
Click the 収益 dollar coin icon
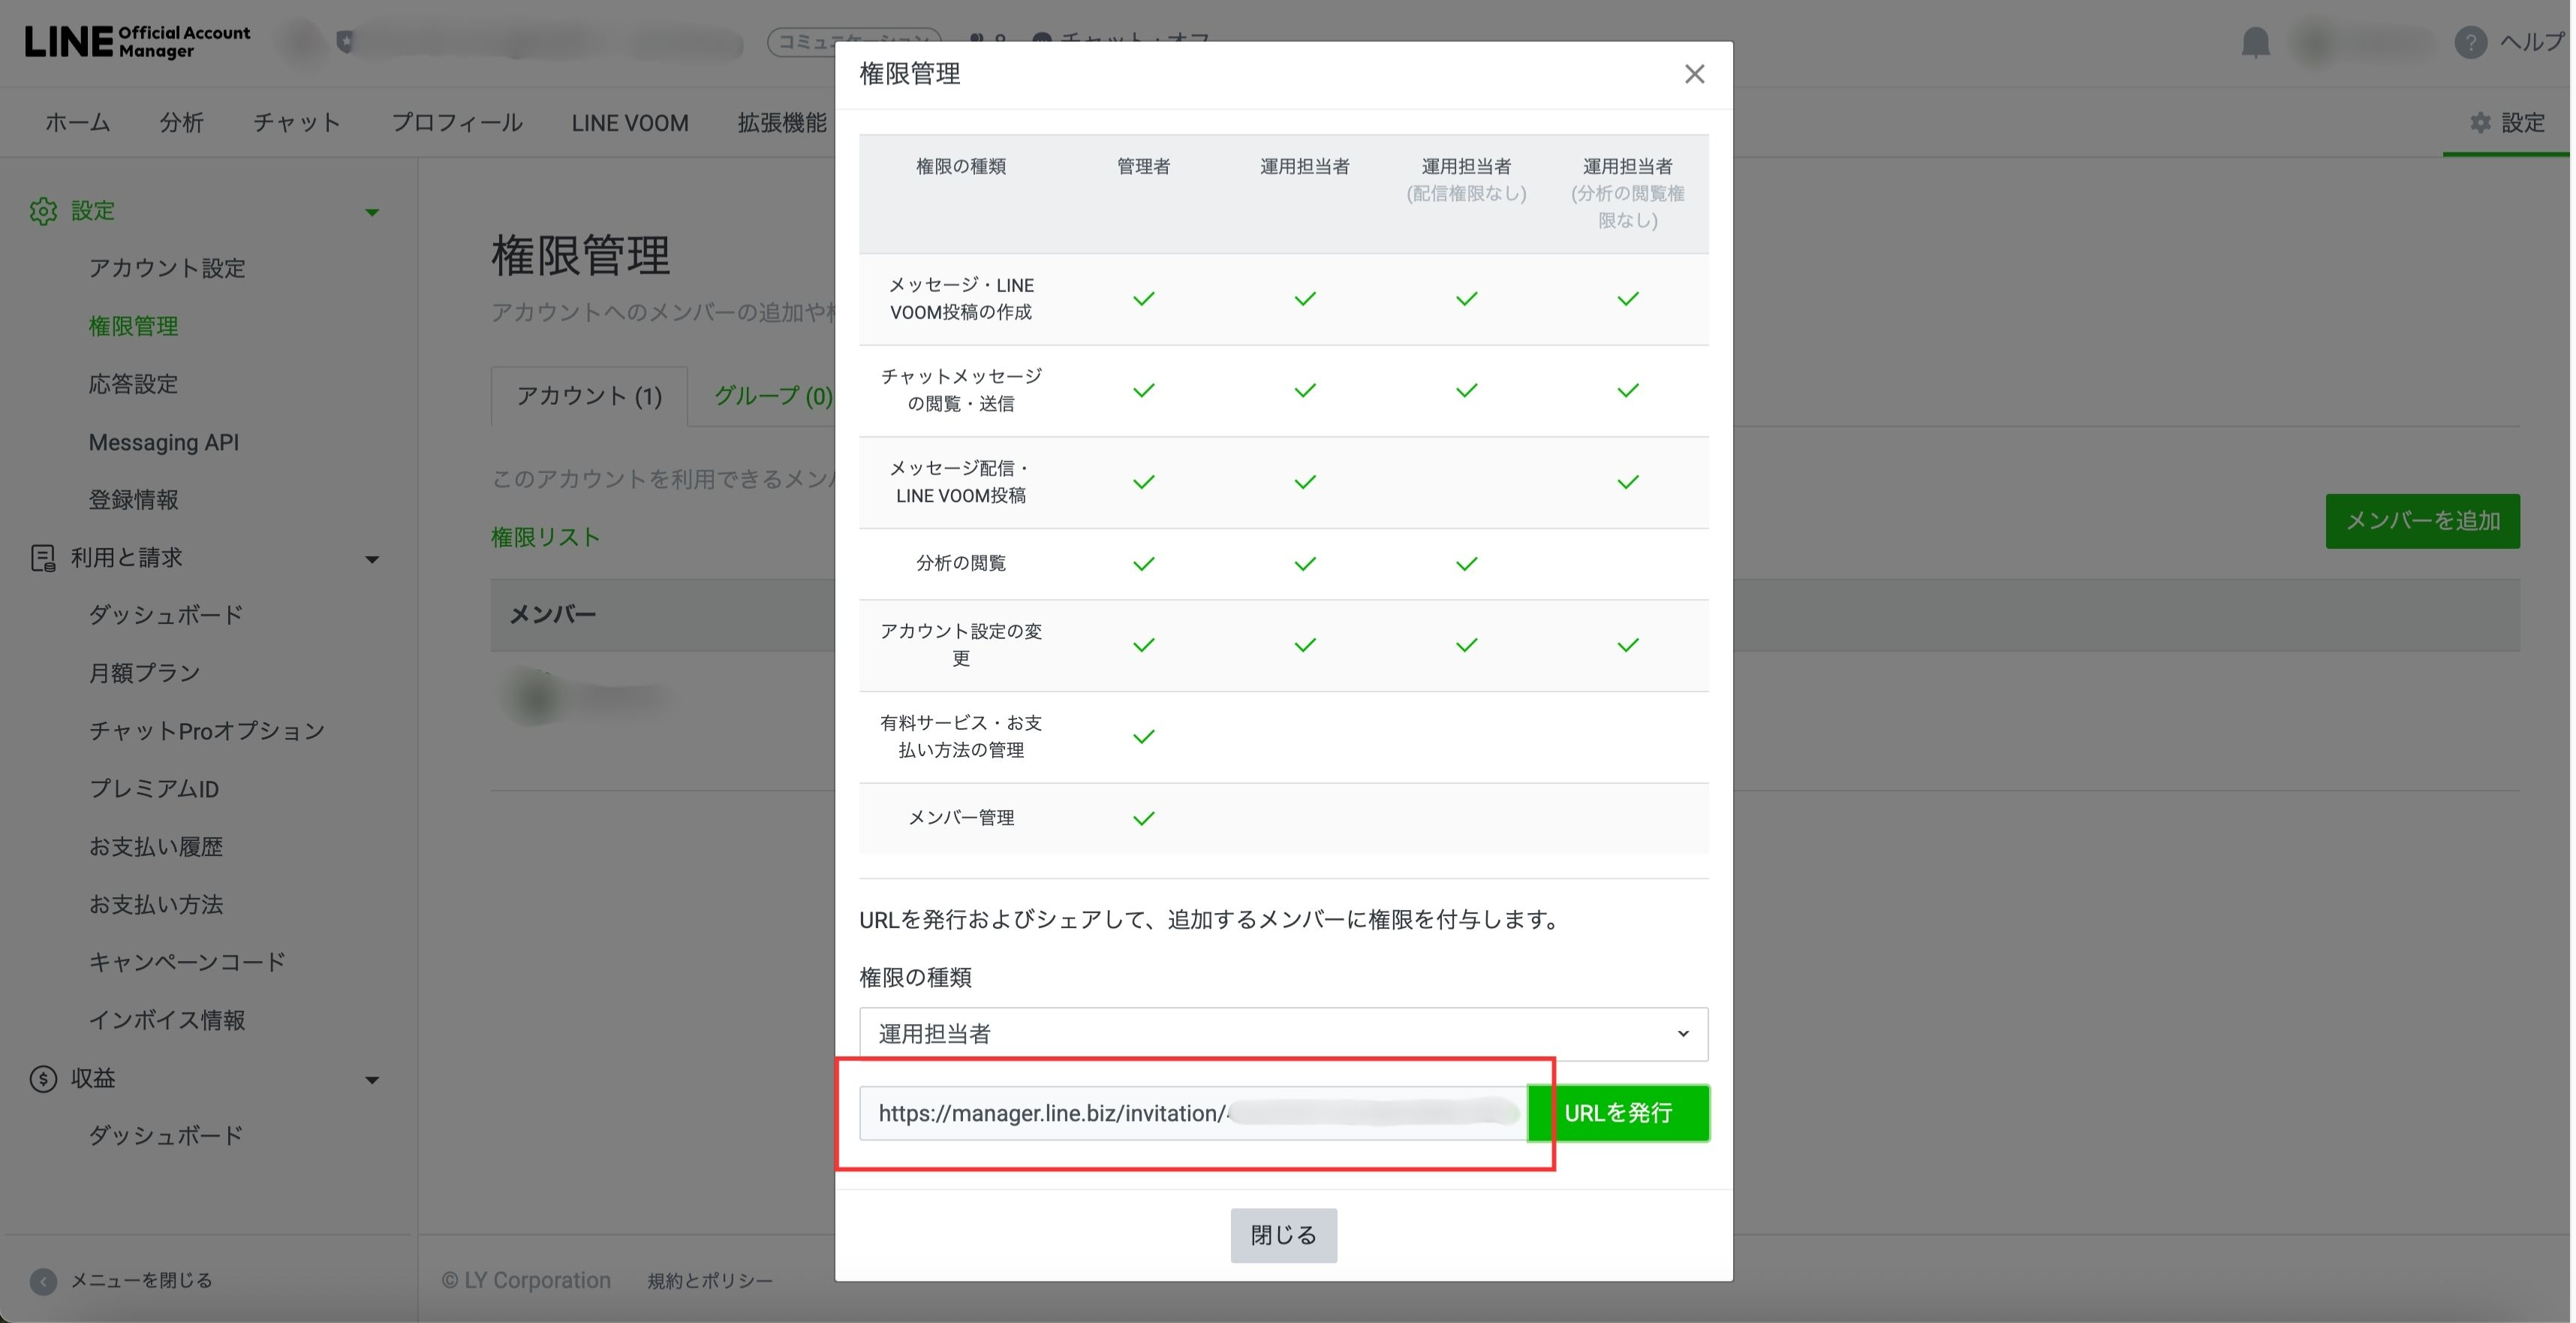coord(43,1079)
